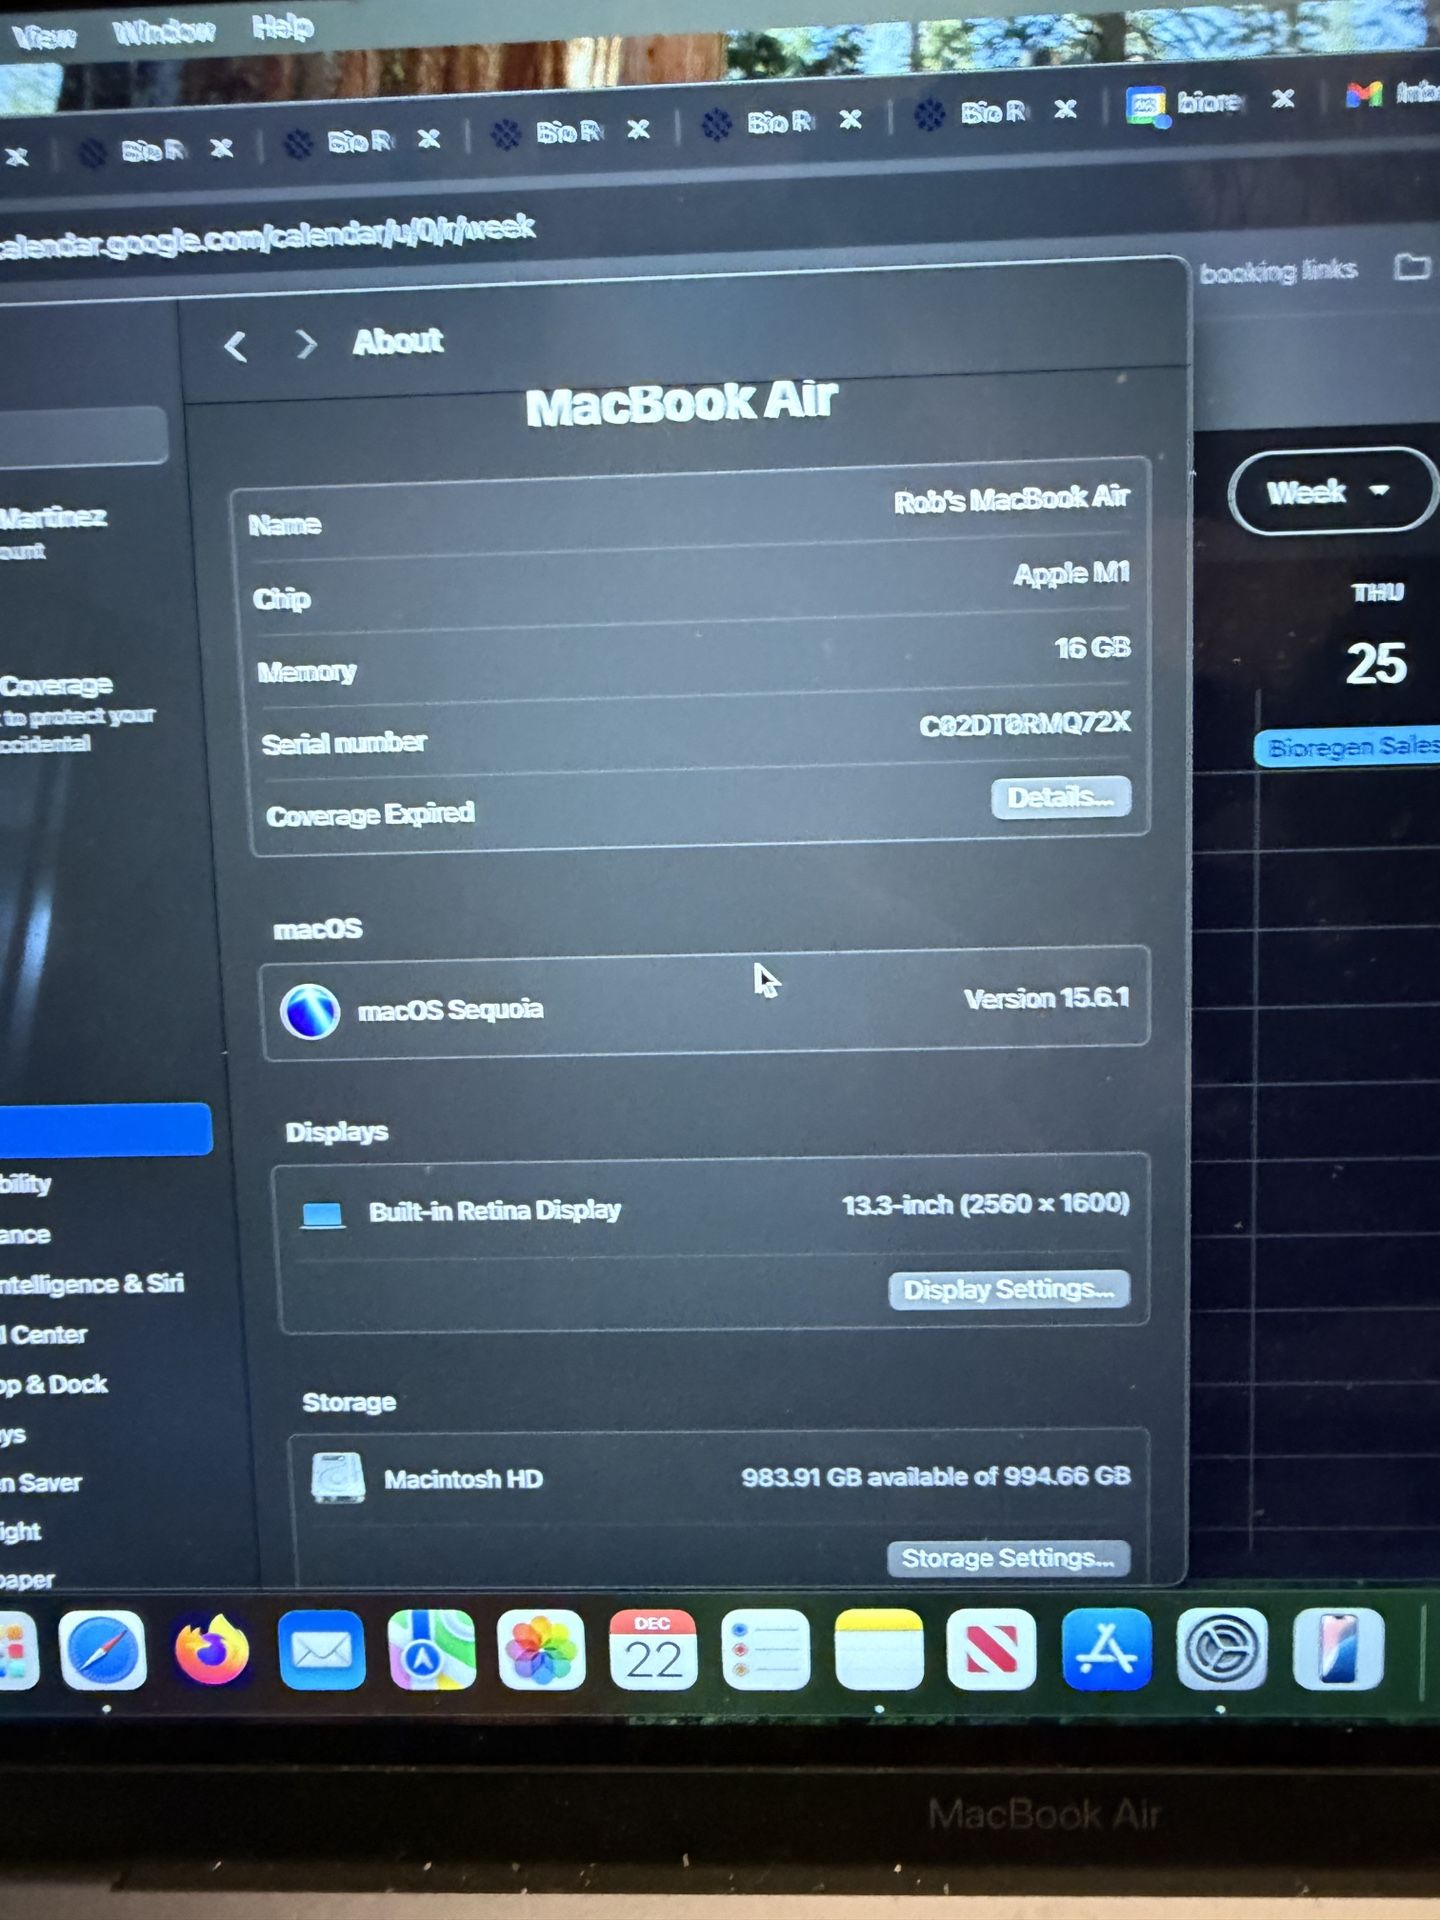
Task: Go forward with the right chevron
Action: (x=306, y=345)
